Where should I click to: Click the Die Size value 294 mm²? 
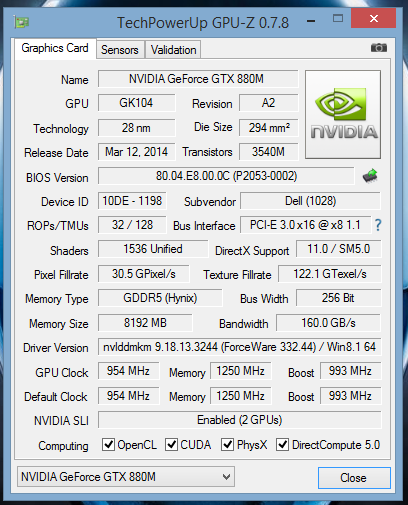pos(269,128)
